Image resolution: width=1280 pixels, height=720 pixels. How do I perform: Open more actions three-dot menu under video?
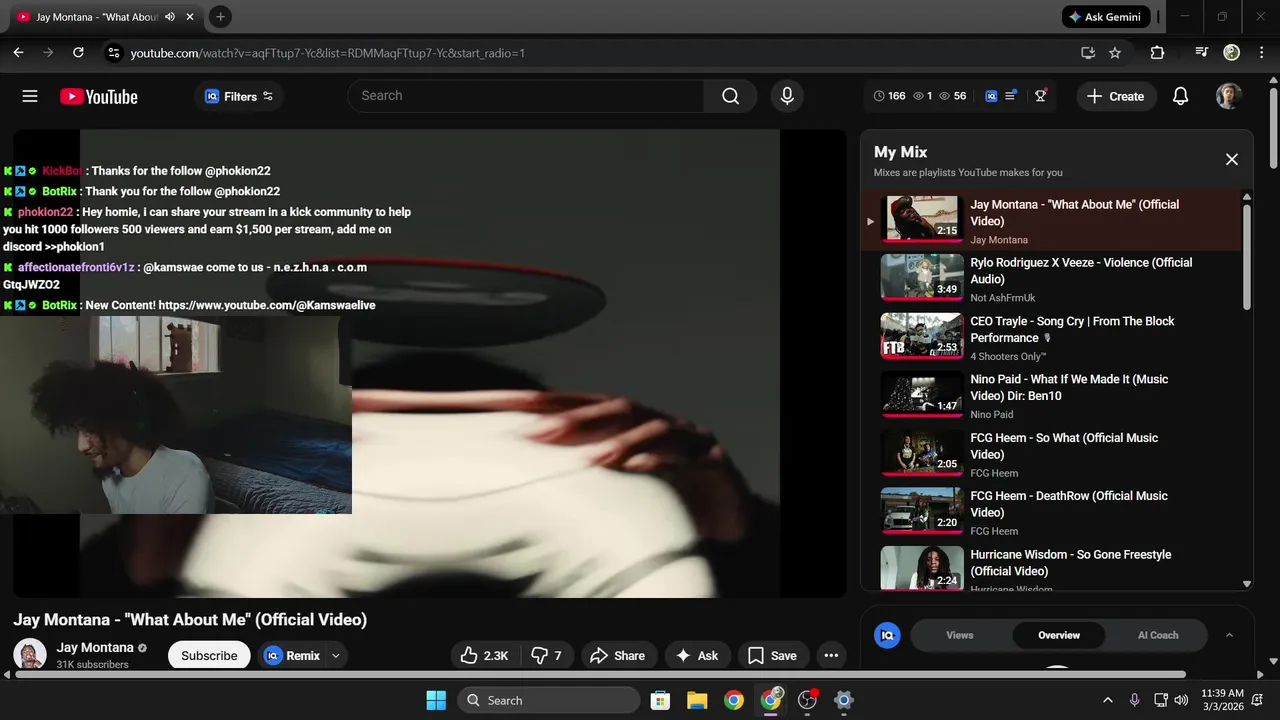click(x=831, y=655)
